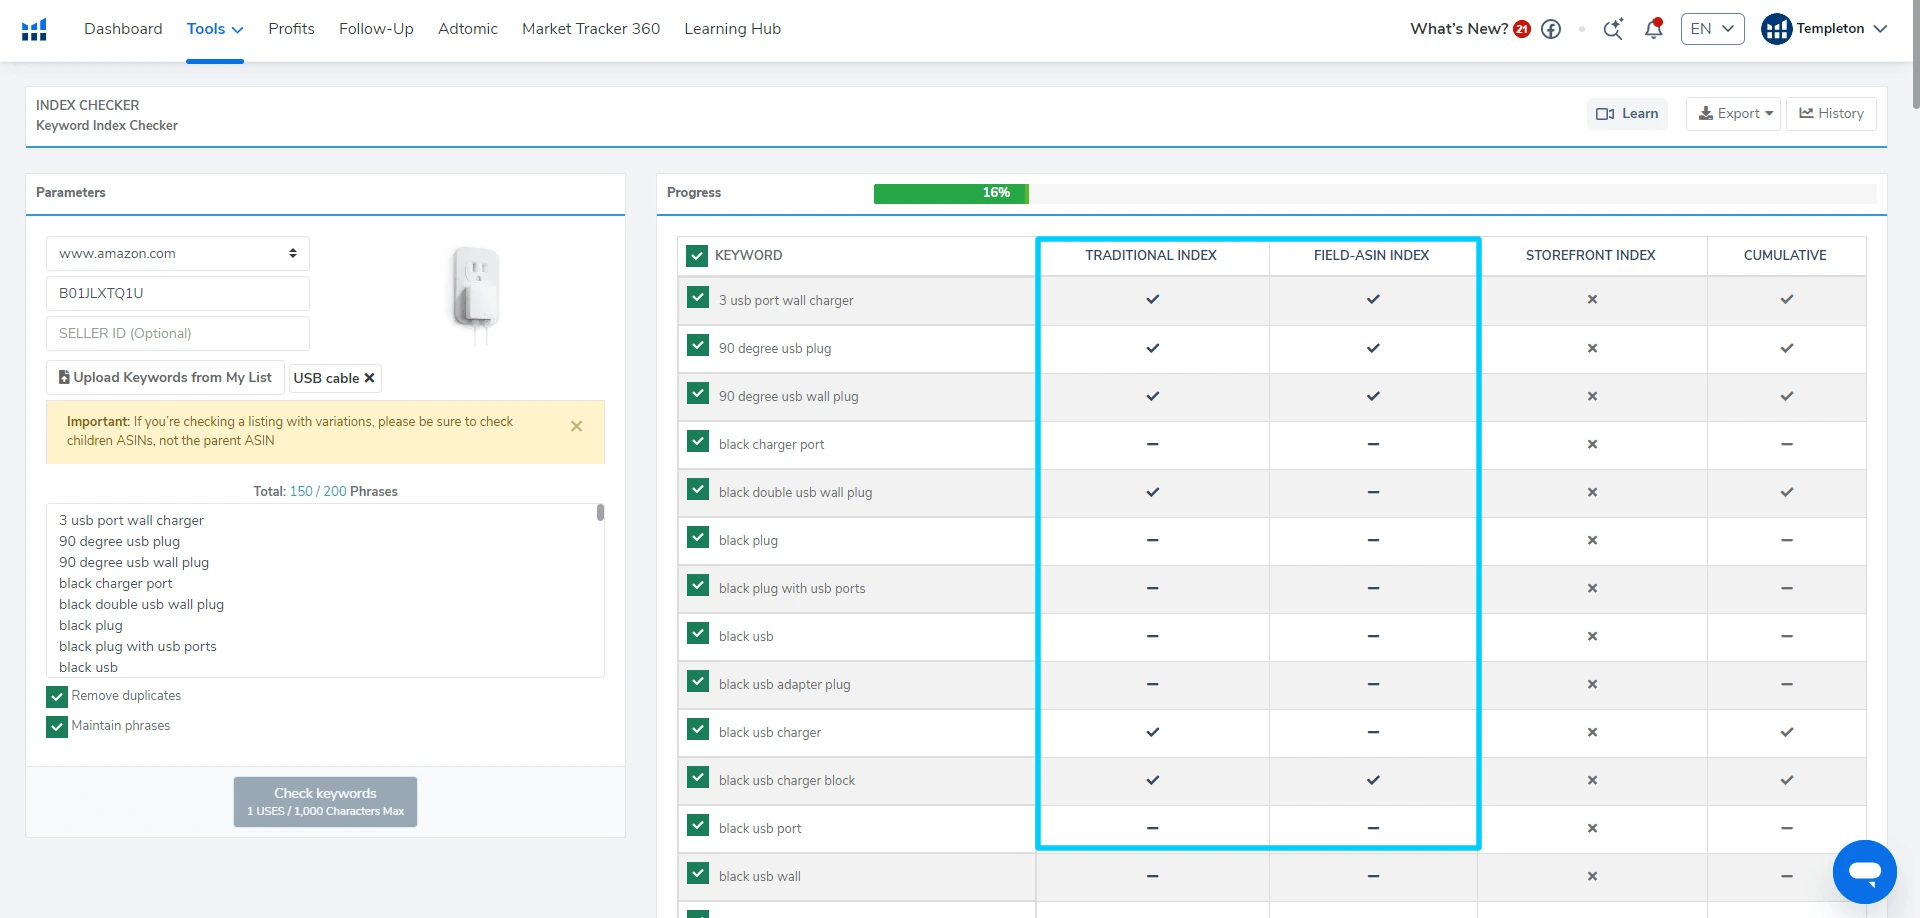1920x918 pixels.
Task: Open the History panel
Action: pyautogui.click(x=1831, y=114)
